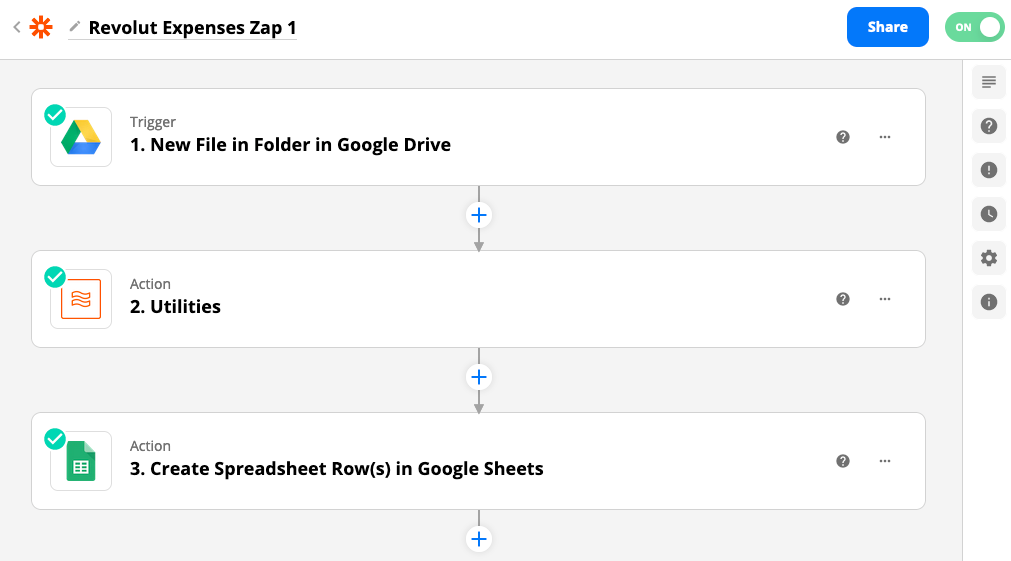Edit the Revolut Expenses Zap 1 title
This screenshot has width=1011, height=561.
(x=192, y=28)
